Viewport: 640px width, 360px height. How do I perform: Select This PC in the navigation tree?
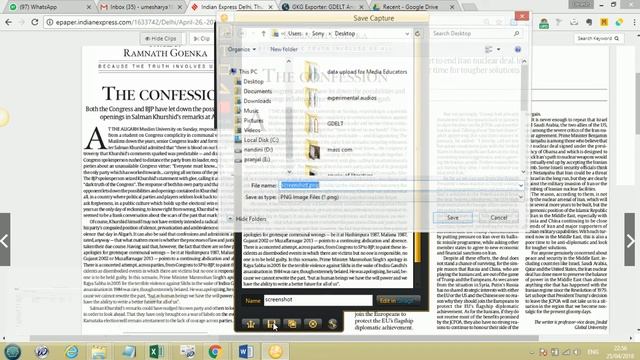(248, 71)
